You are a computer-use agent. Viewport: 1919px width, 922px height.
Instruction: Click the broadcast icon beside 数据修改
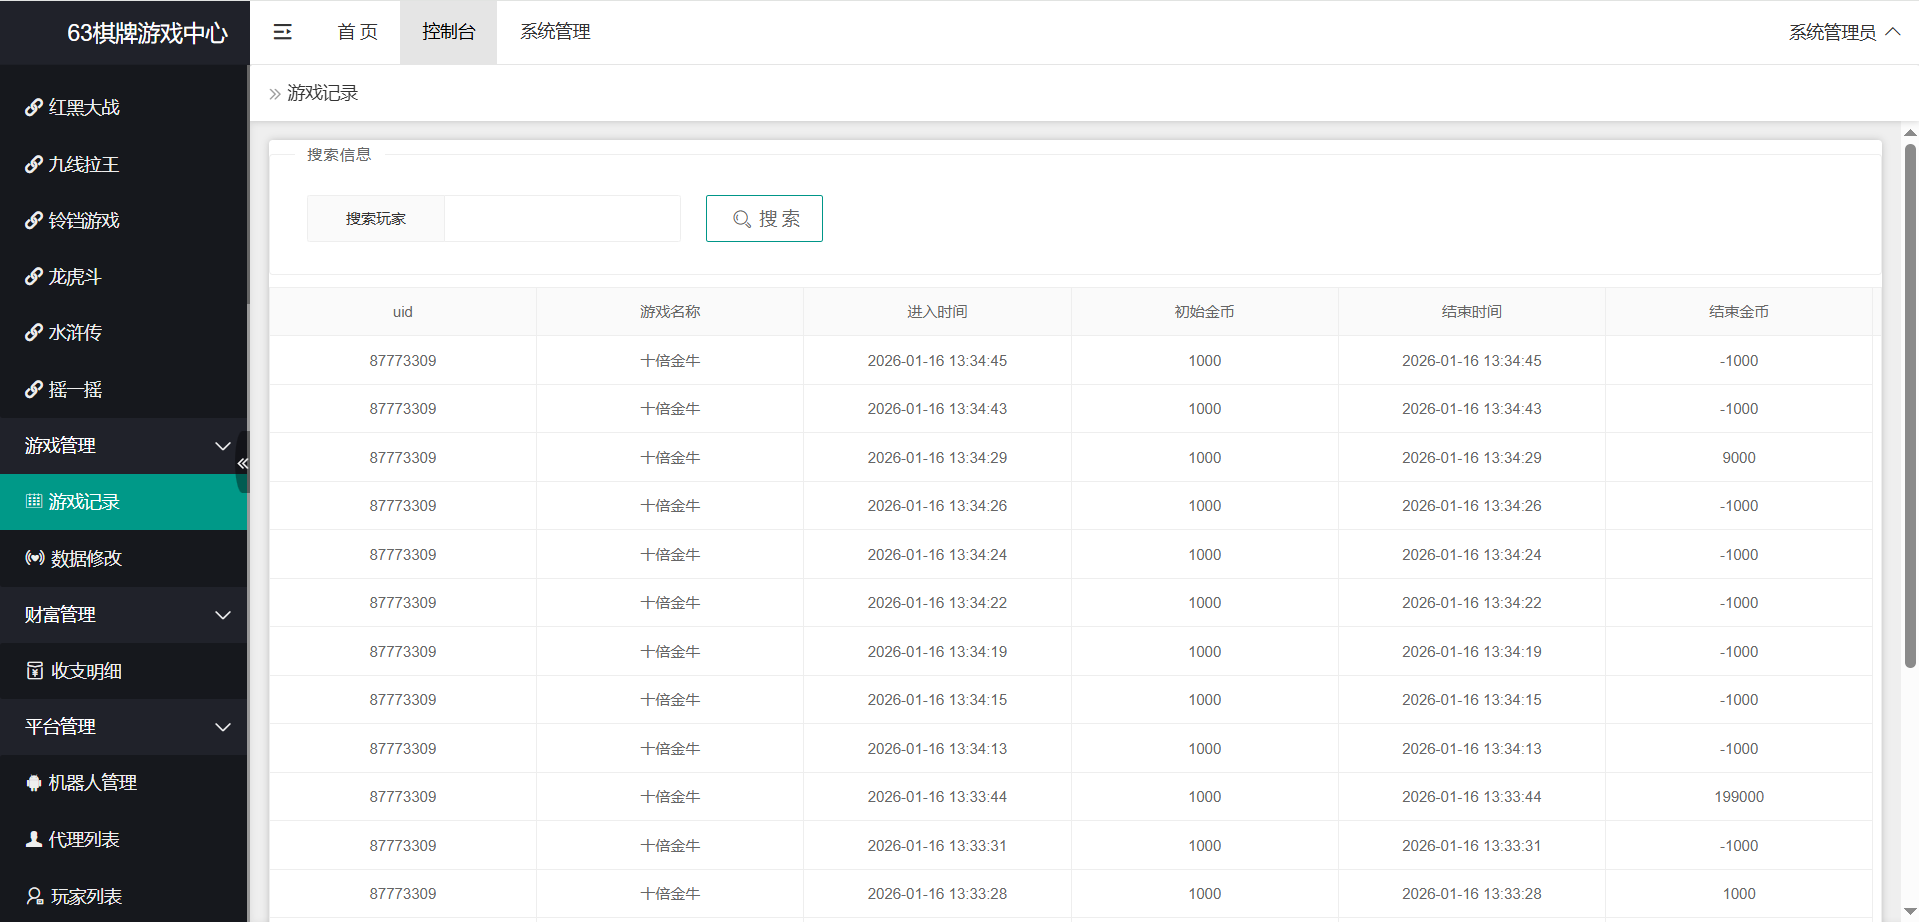[x=35, y=558]
